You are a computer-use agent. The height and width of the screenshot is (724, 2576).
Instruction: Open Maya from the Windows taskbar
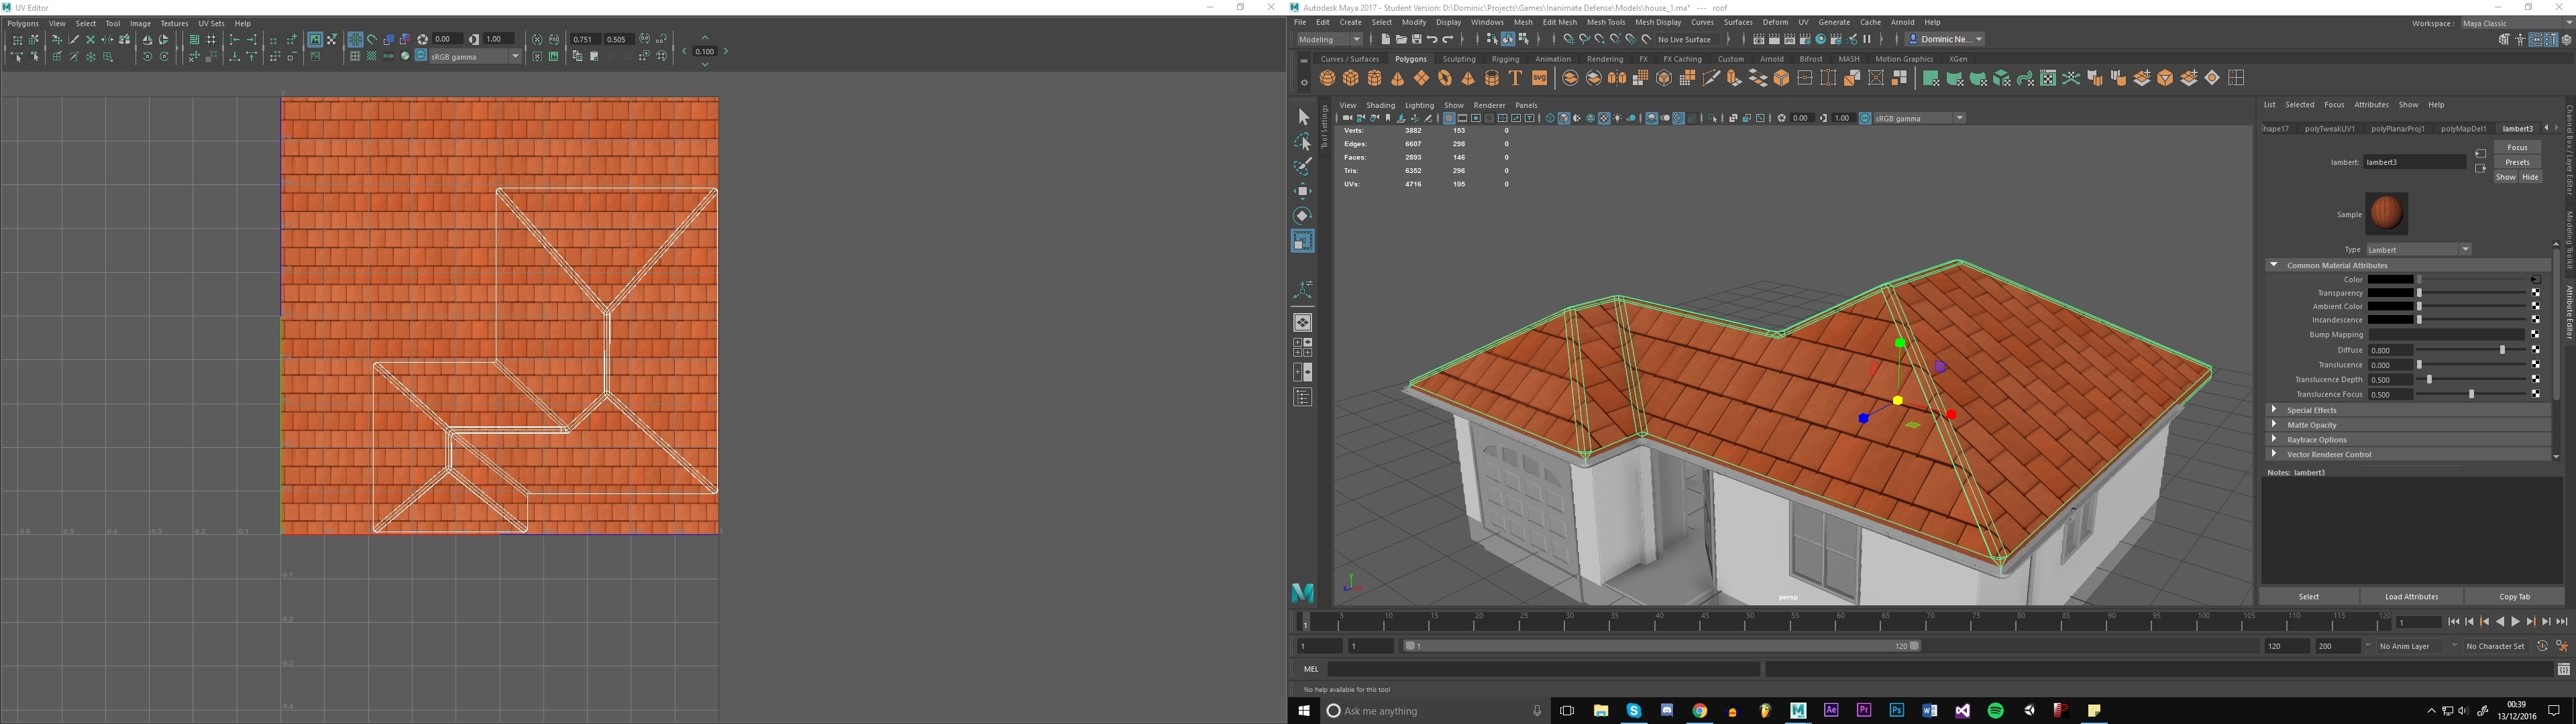(x=1798, y=710)
